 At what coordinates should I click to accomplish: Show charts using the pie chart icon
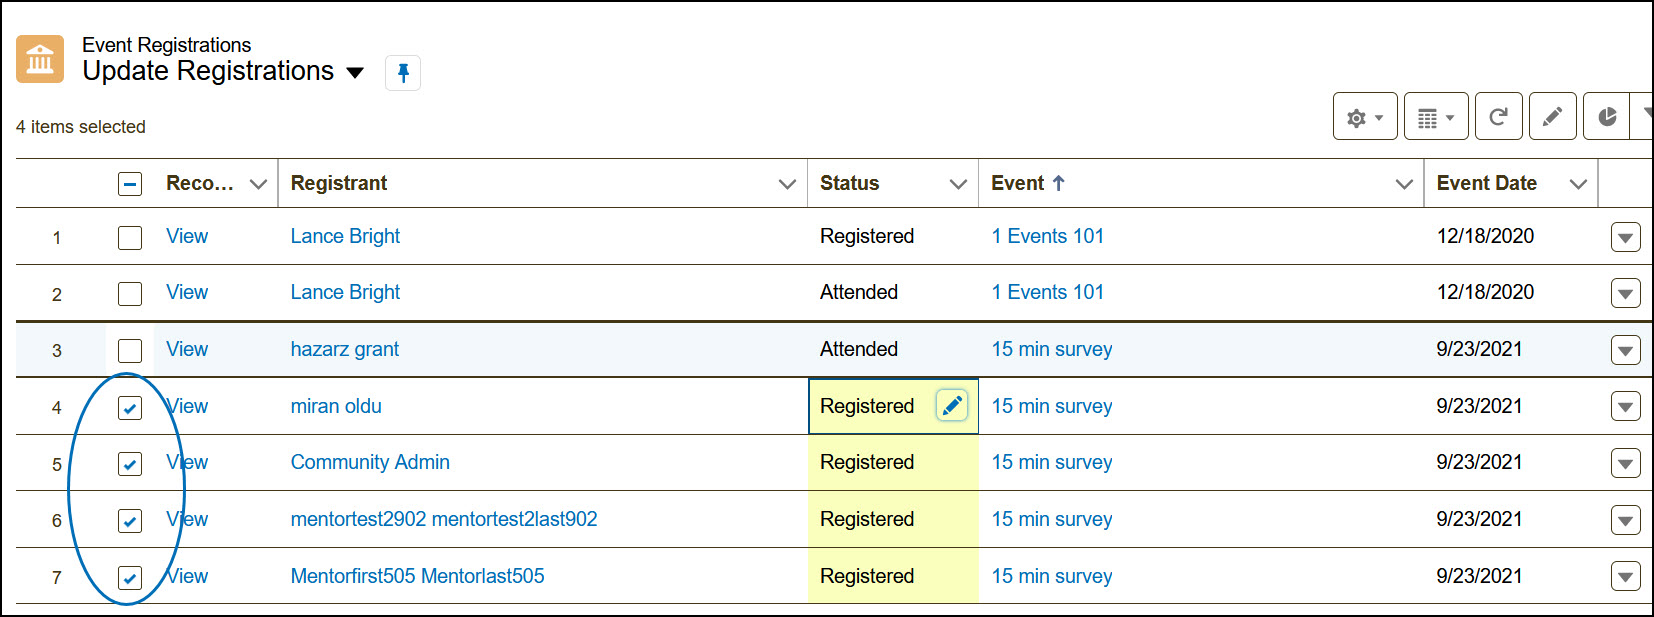point(1607,117)
